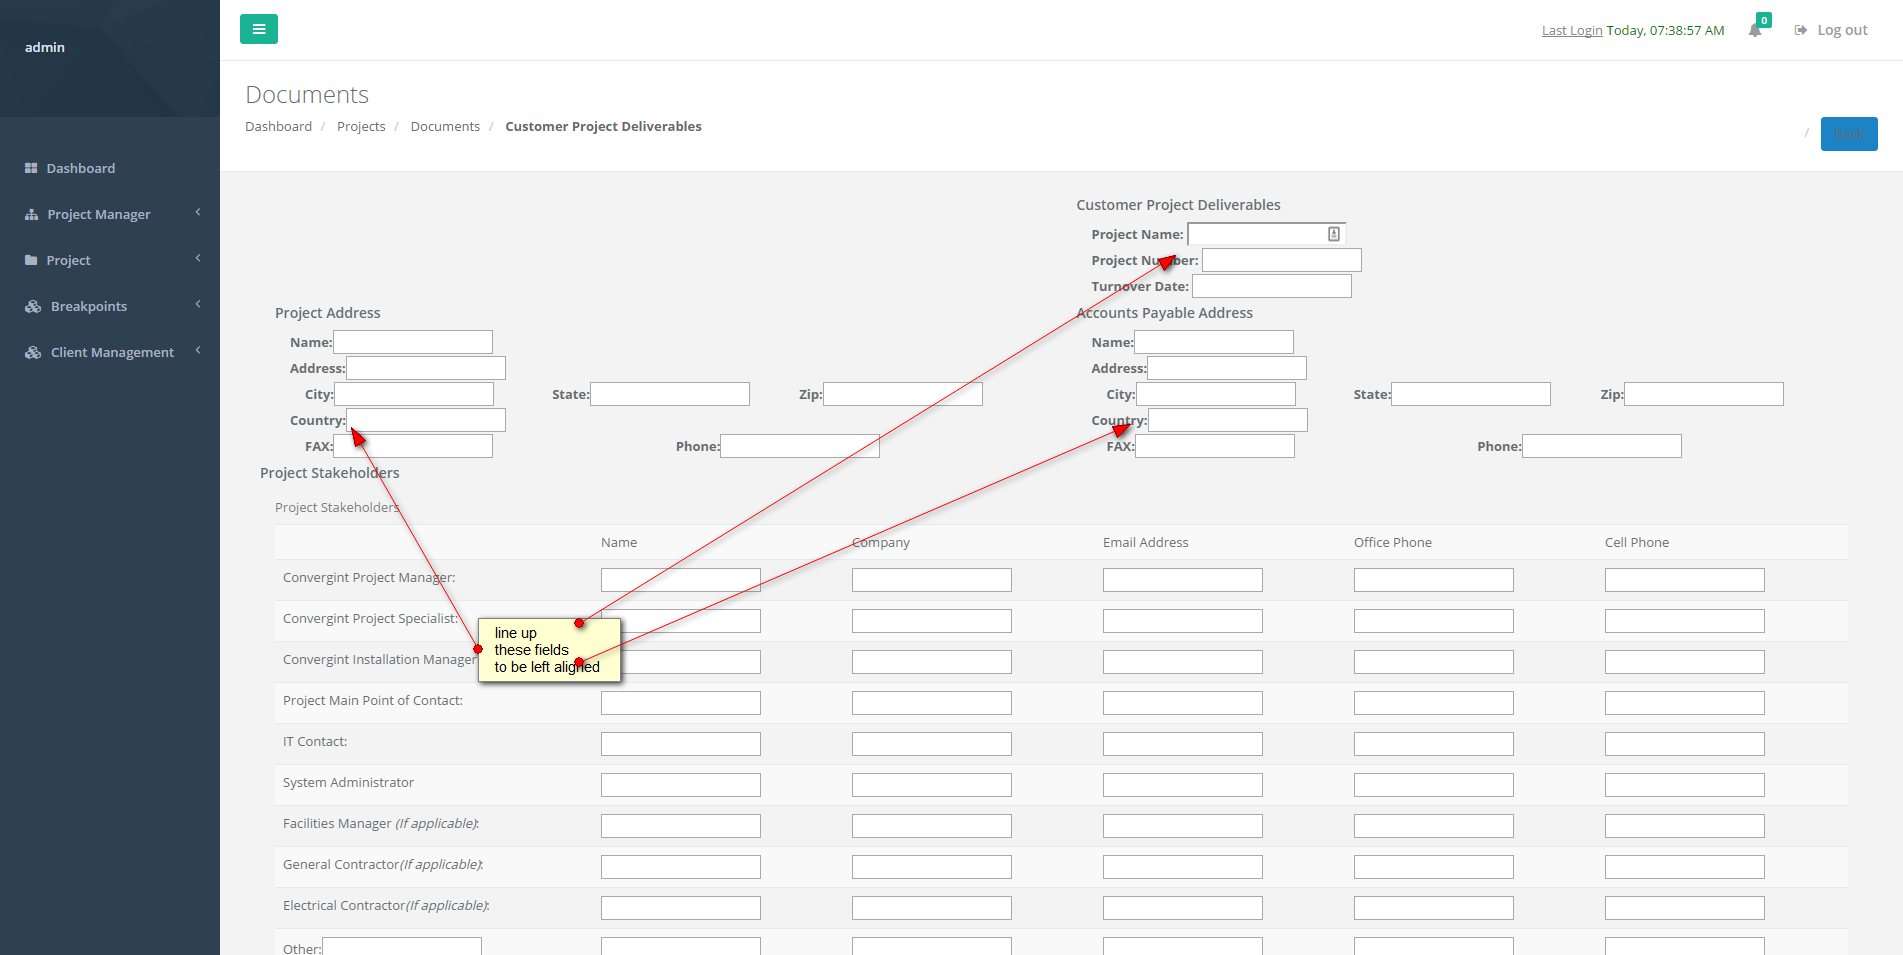The height and width of the screenshot is (955, 1903).
Task: Go to Dashboard via breadcrumb
Action: coord(278,126)
